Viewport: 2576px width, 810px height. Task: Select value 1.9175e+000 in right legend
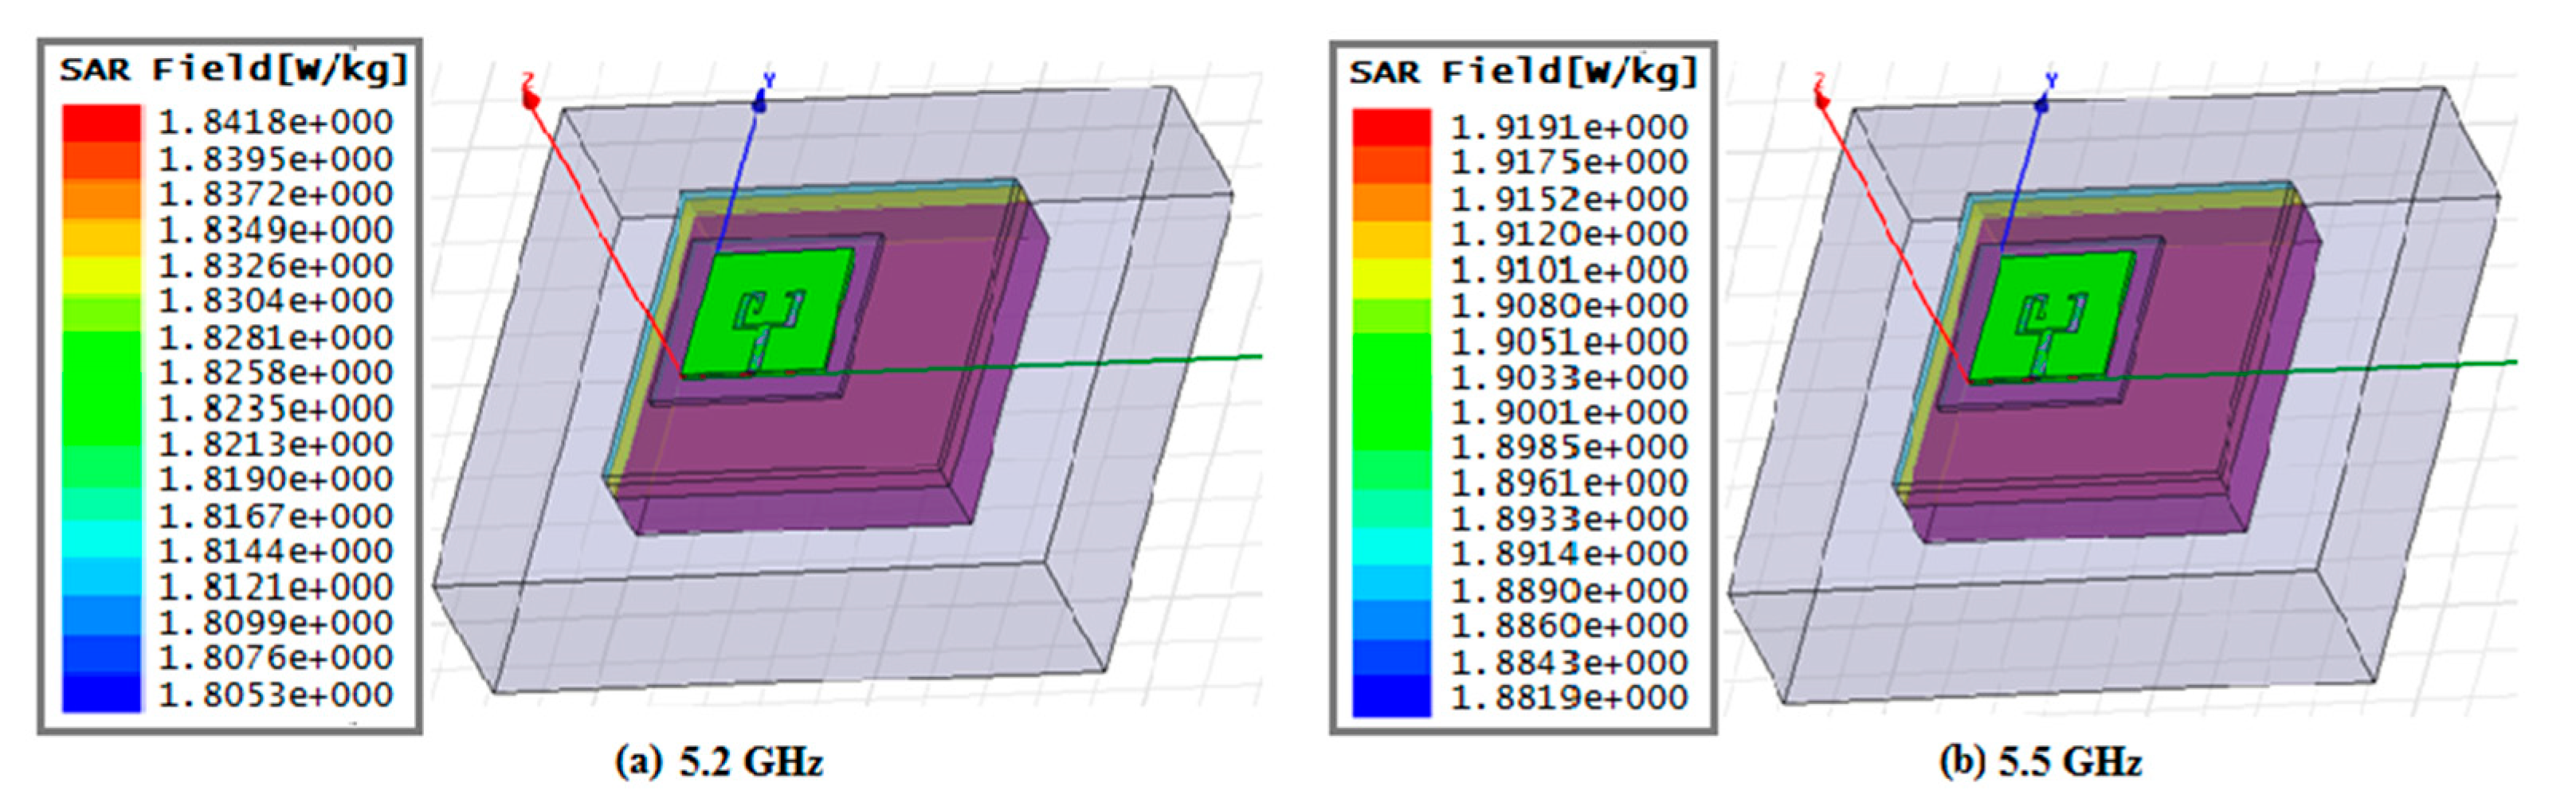click(x=1569, y=162)
